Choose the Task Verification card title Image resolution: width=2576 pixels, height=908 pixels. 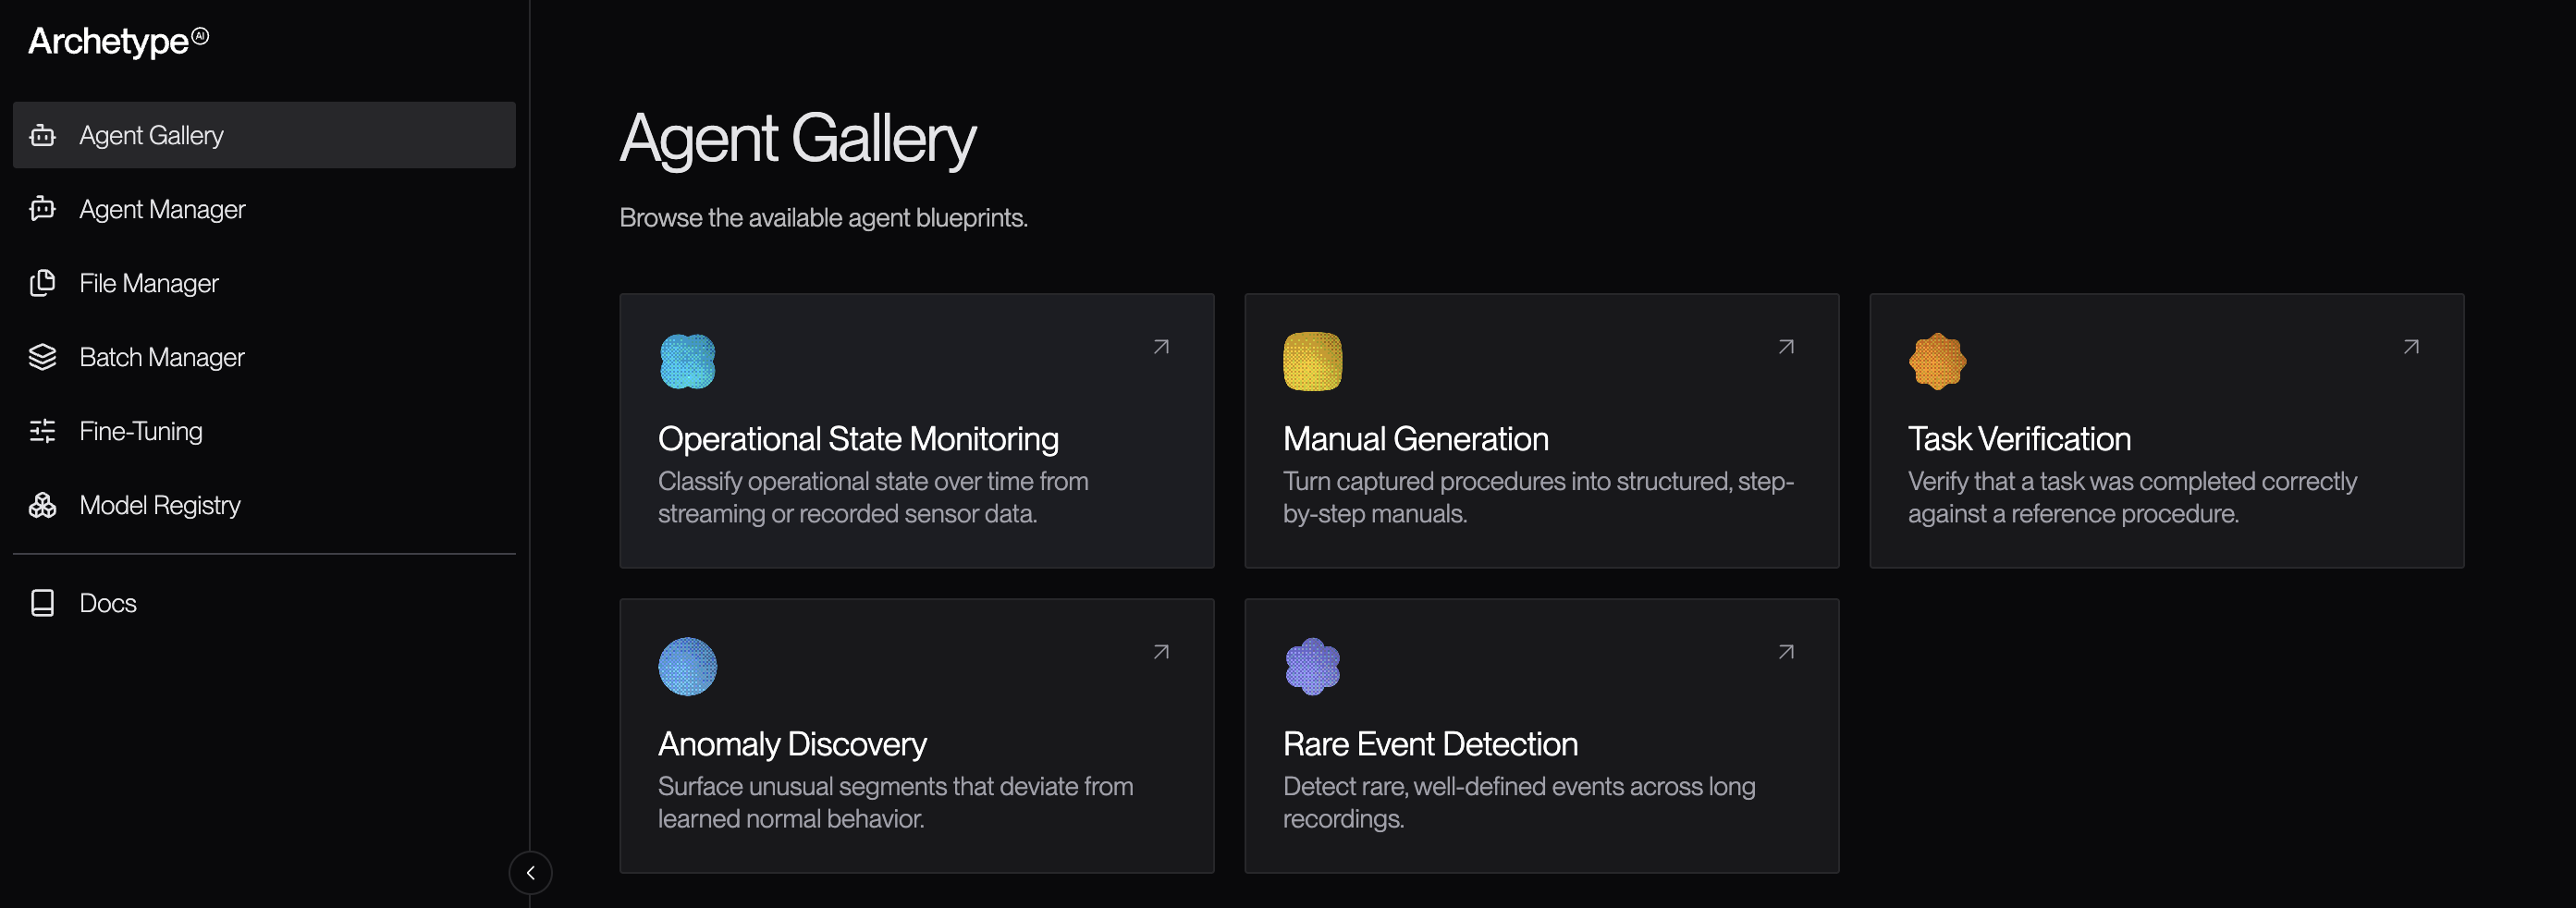[2019, 439]
